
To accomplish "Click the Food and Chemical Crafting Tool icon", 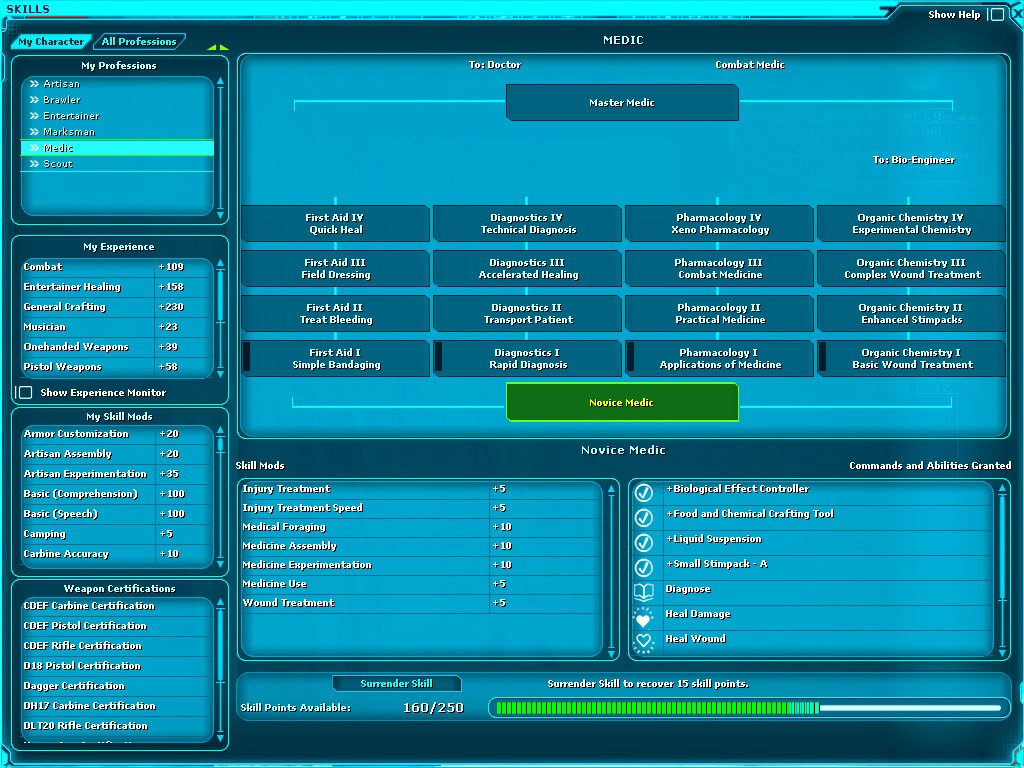I will tap(644, 518).
